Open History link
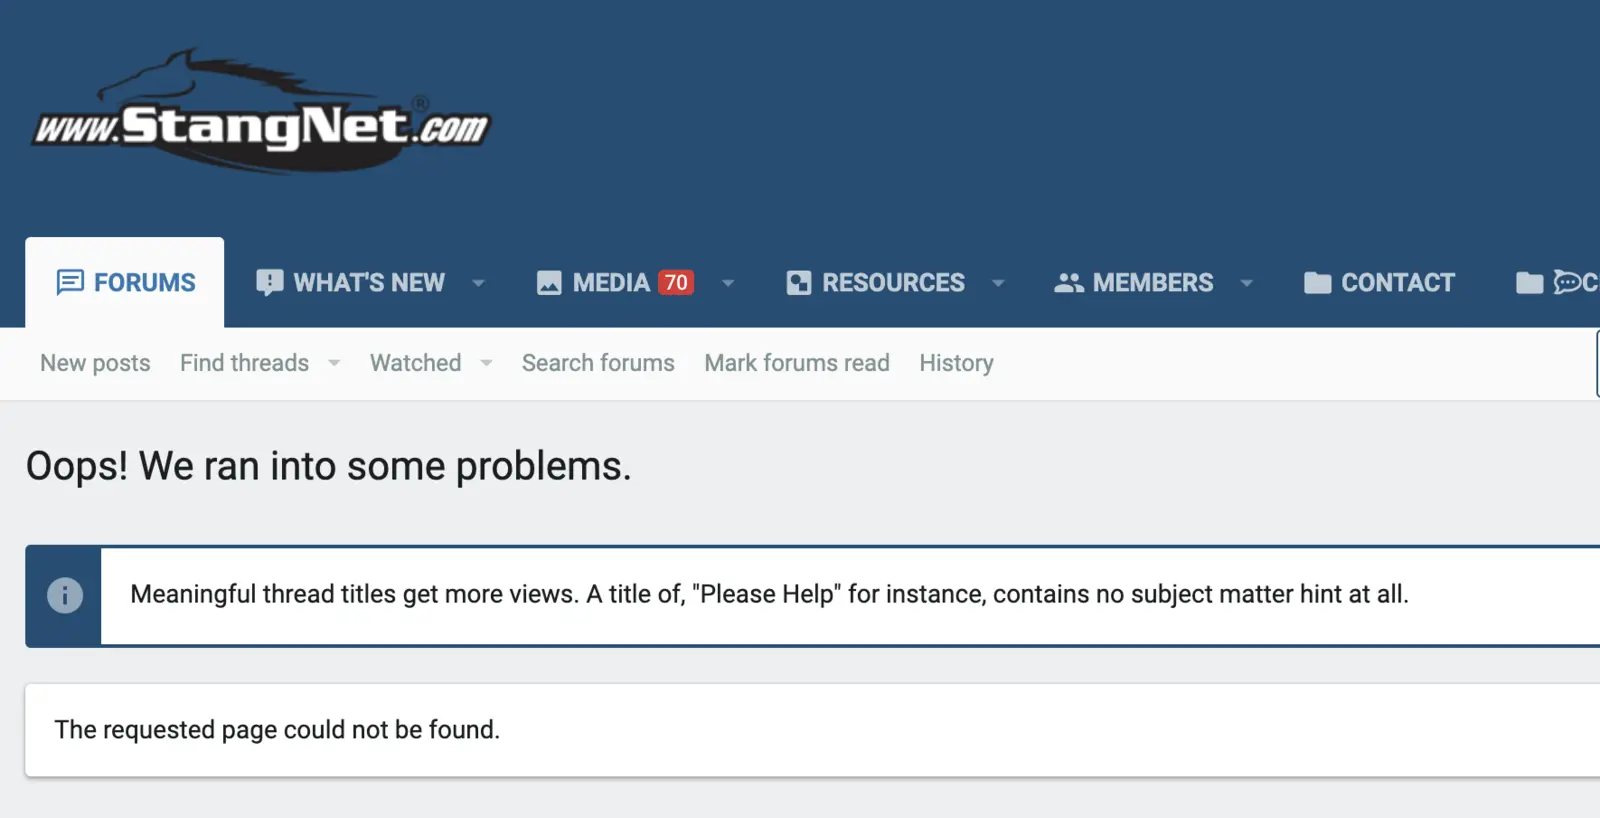The width and height of the screenshot is (1600, 818). tap(956, 363)
